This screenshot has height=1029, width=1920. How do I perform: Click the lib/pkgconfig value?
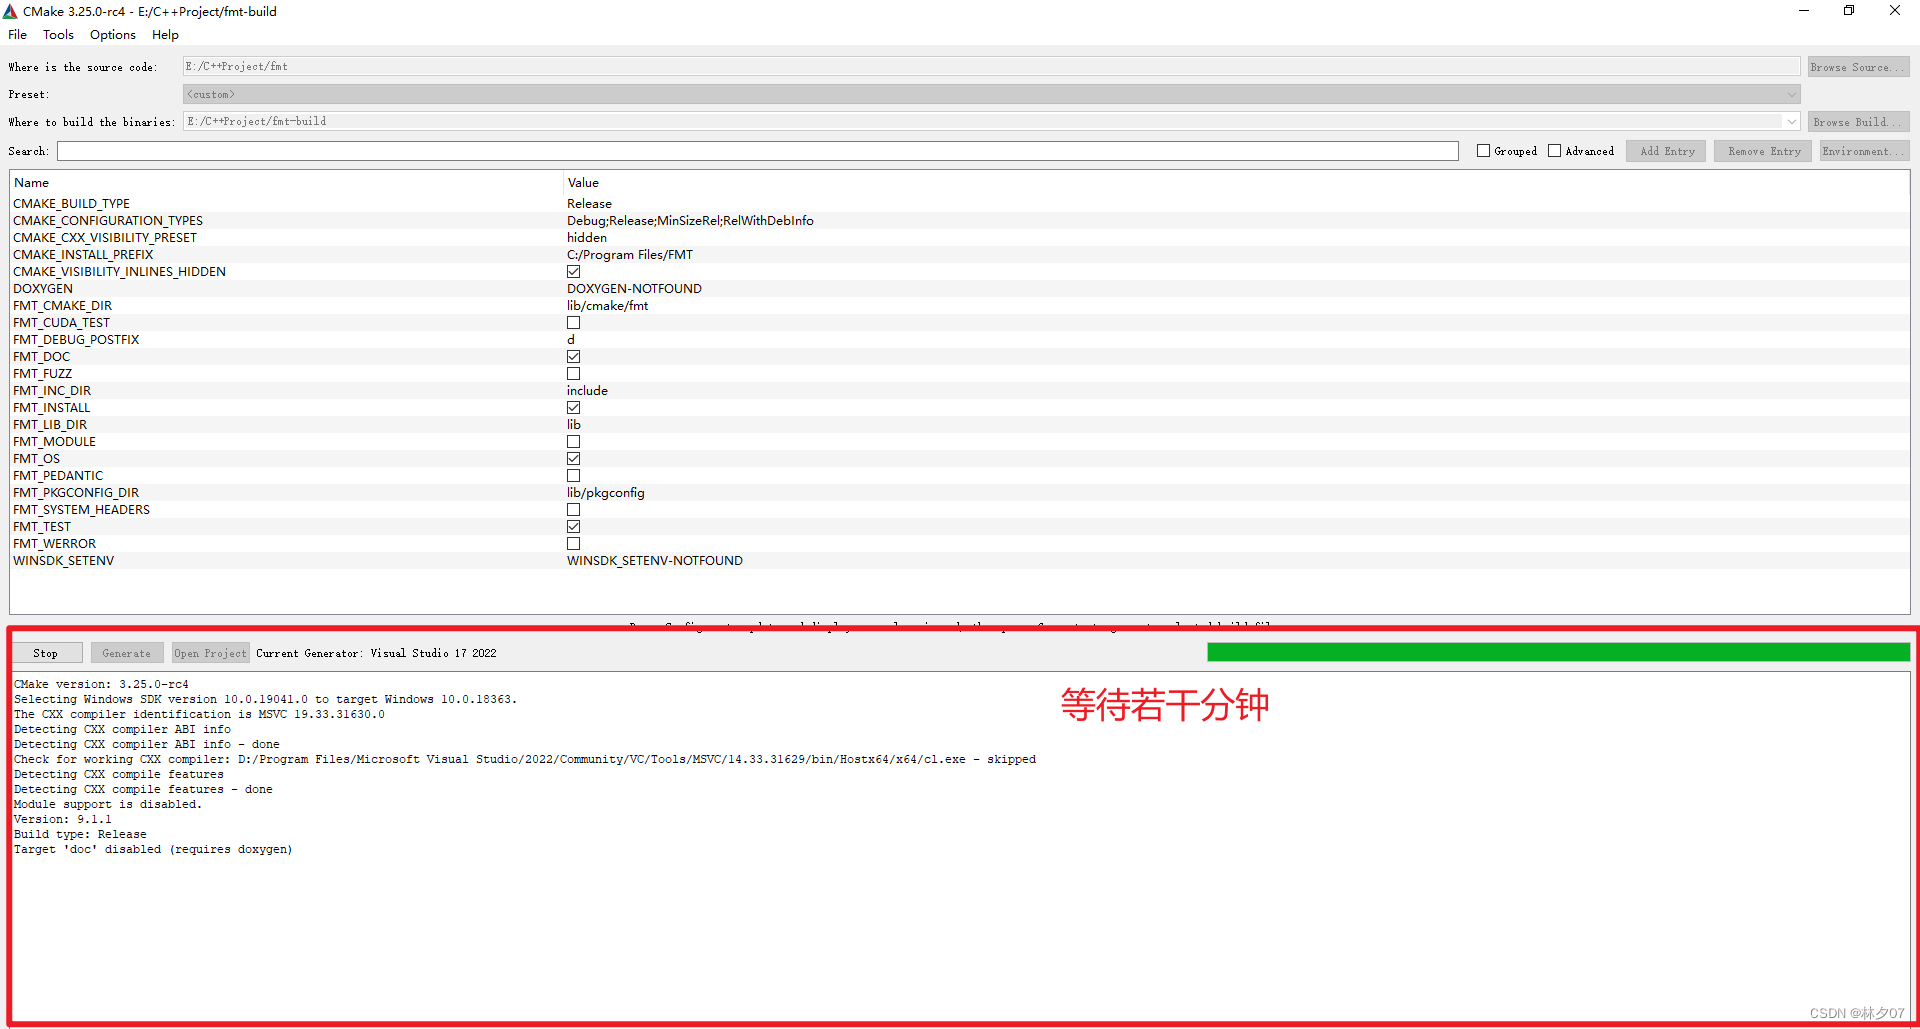point(606,493)
